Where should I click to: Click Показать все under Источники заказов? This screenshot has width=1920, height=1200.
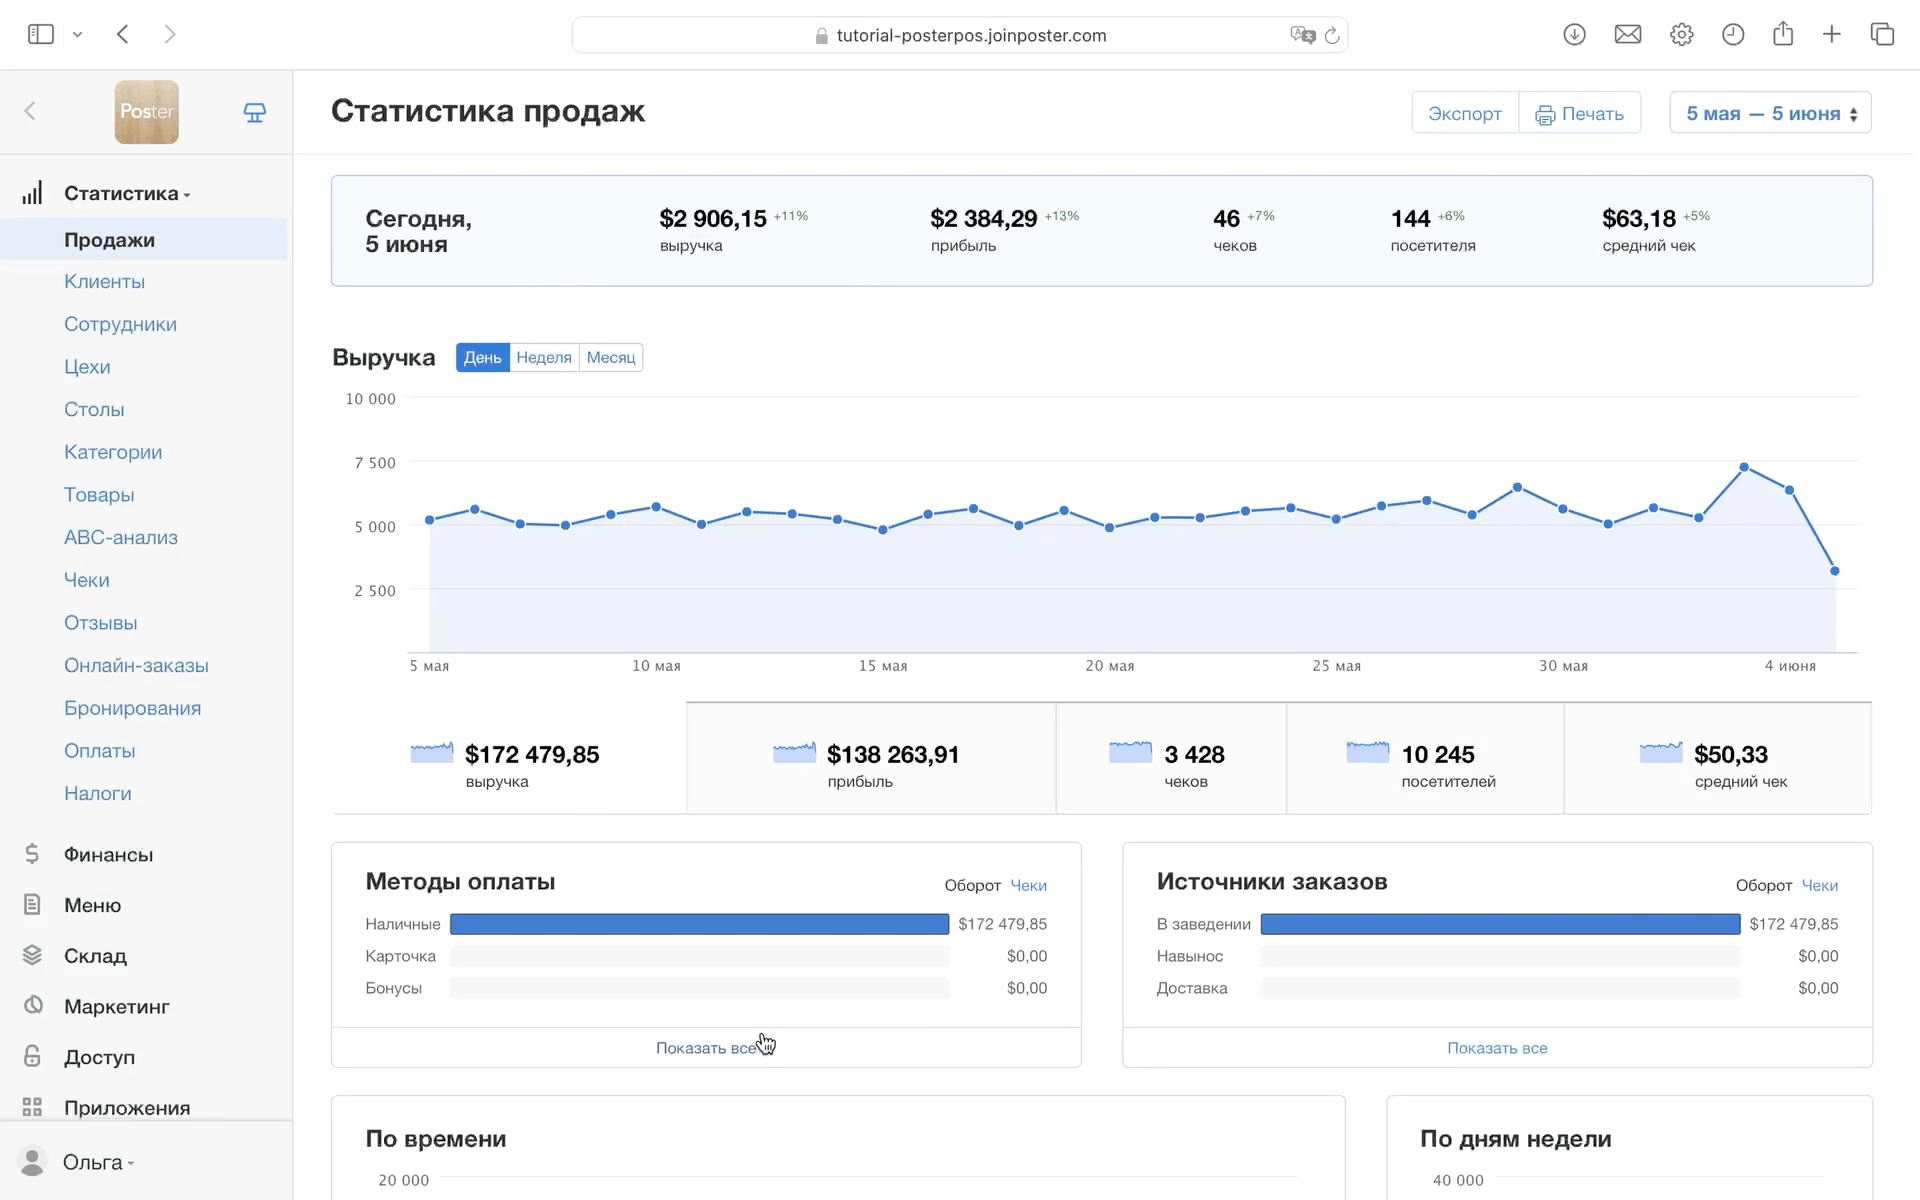pos(1496,1048)
